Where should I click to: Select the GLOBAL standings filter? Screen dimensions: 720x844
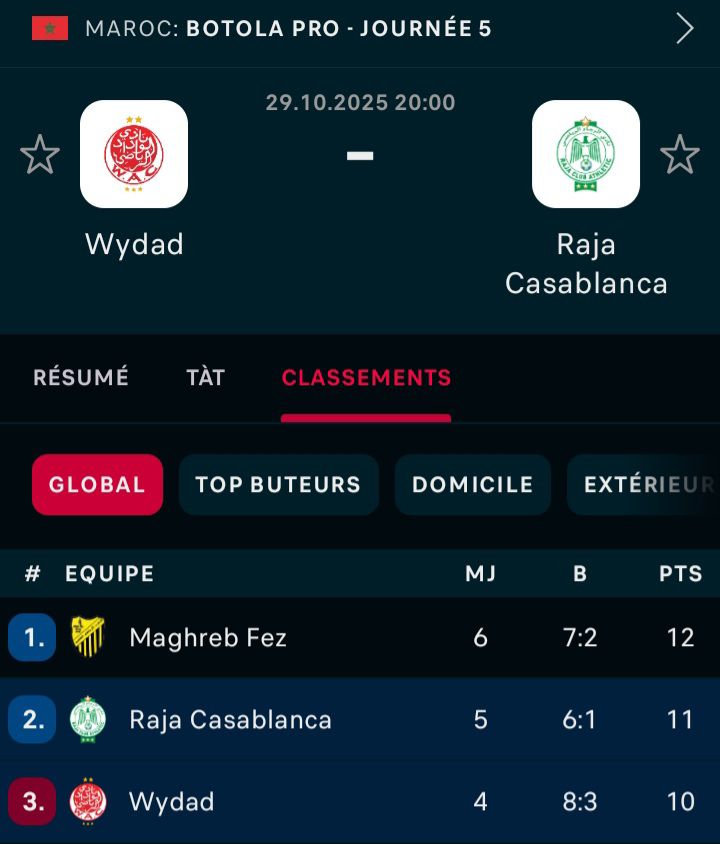coord(97,485)
